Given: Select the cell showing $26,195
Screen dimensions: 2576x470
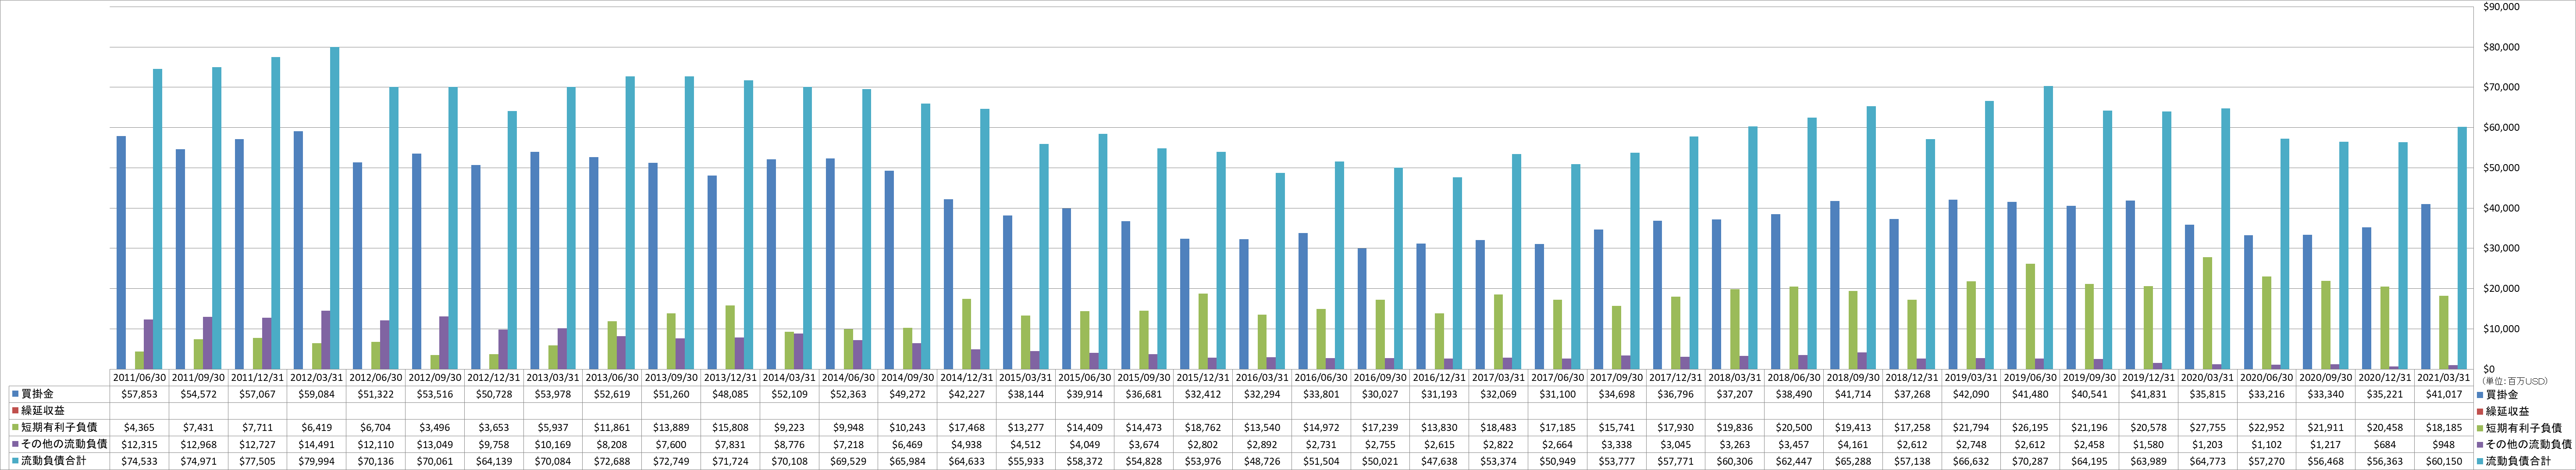Looking at the screenshot, I should (x=2030, y=428).
